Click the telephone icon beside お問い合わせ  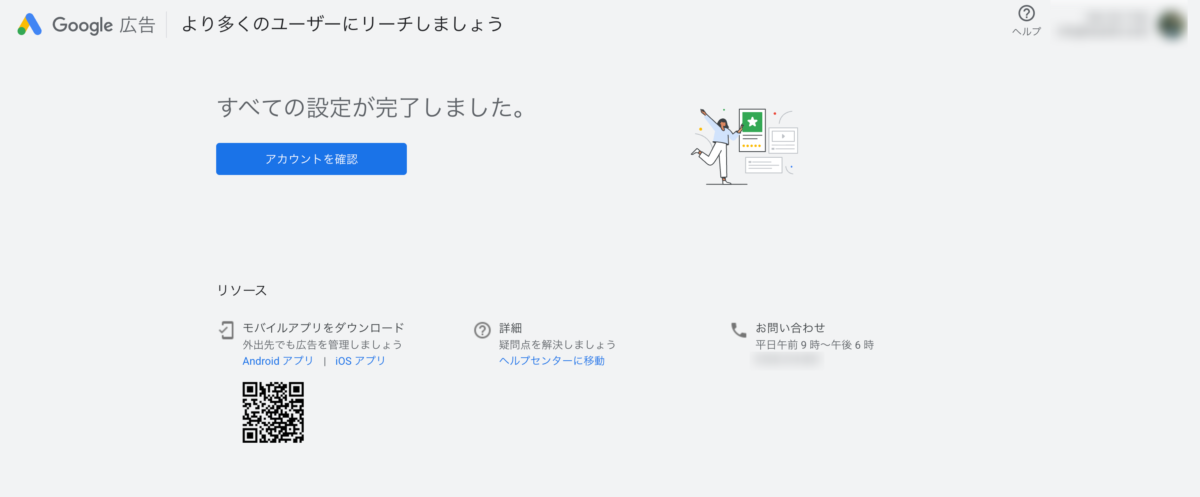point(739,329)
